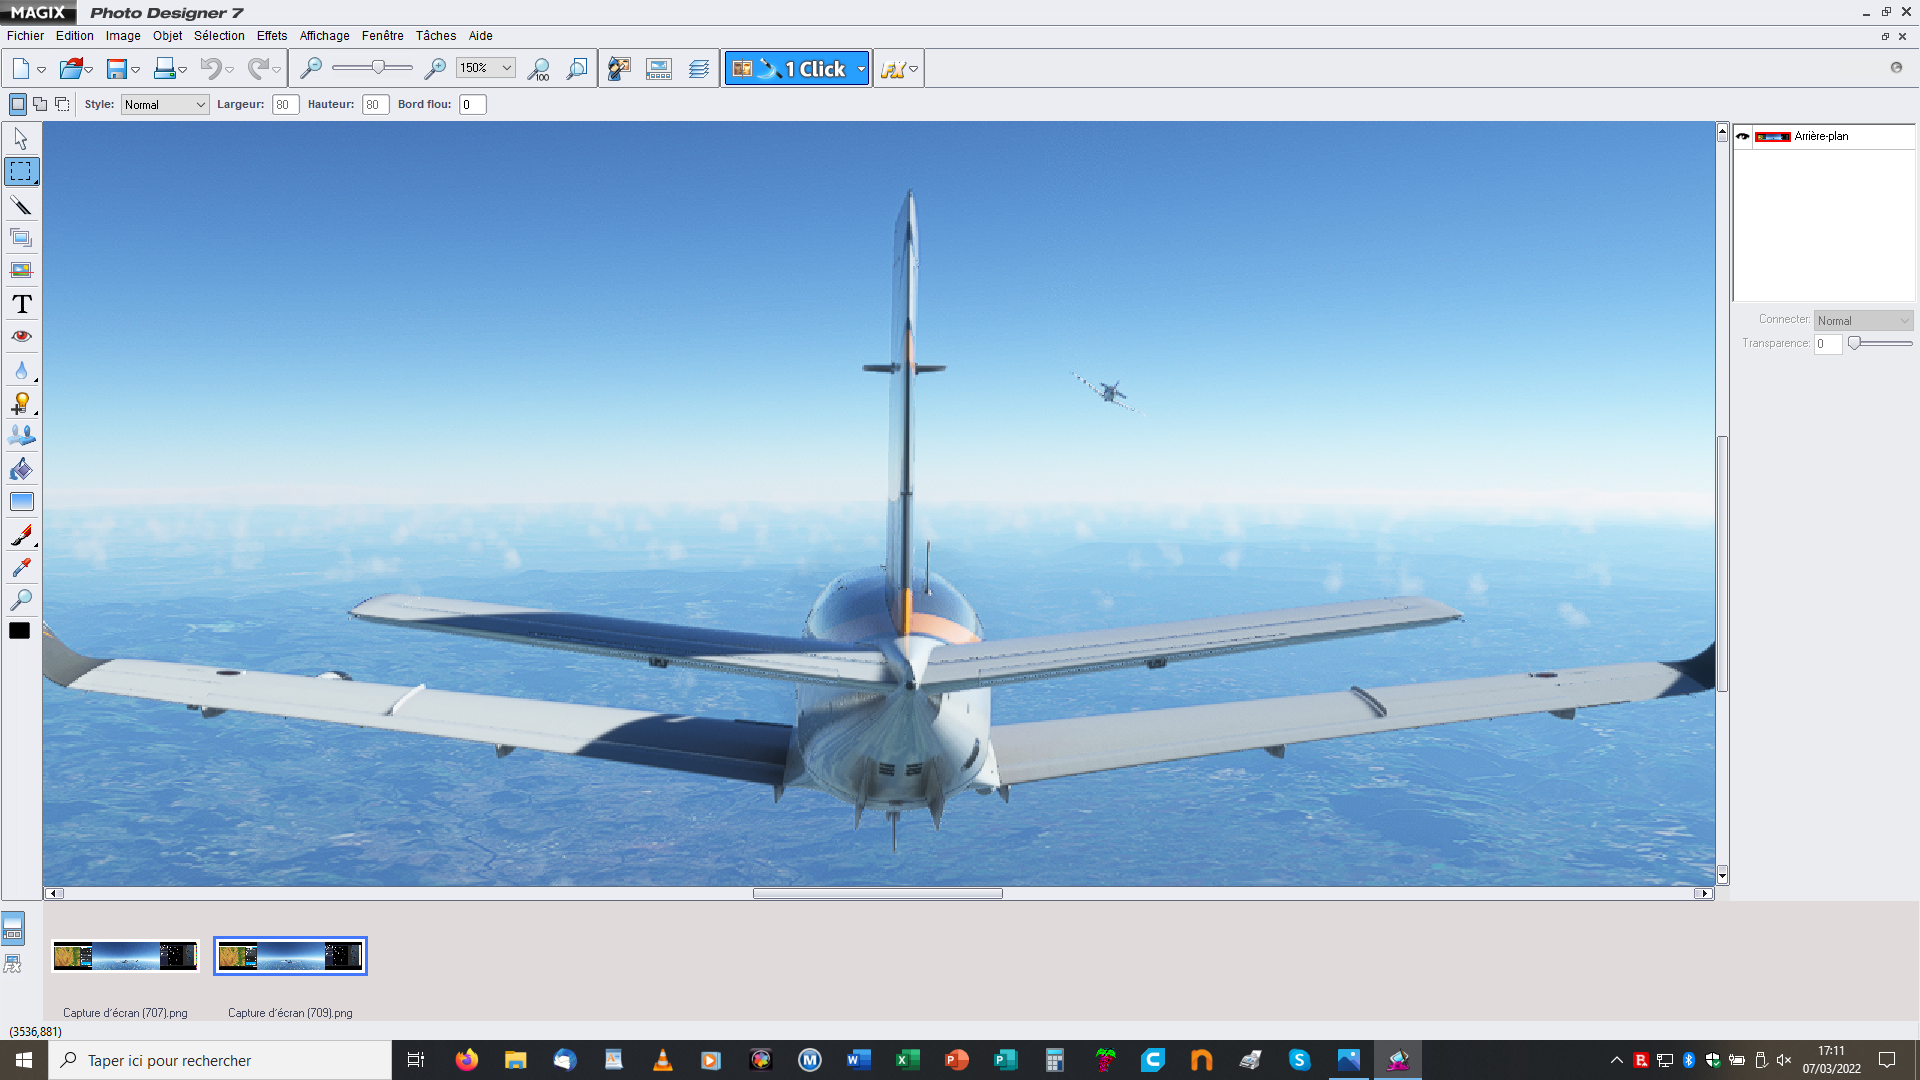This screenshot has height=1080, width=1920.
Task: Select the straighten horizon tool
Action: 21,271
